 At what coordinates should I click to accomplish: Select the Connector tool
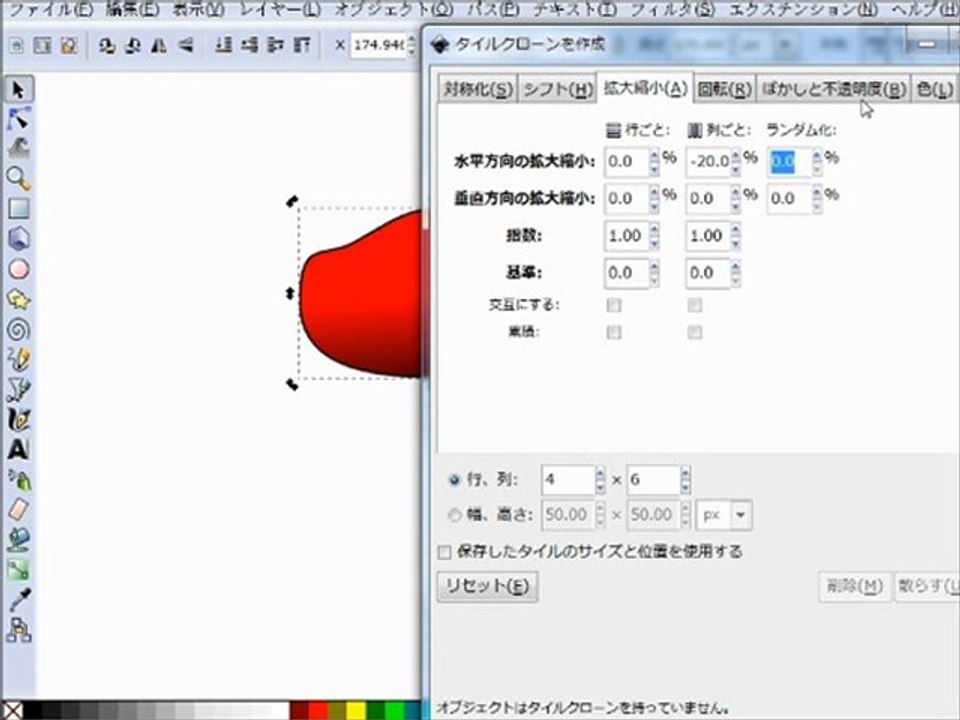point(18,629)
